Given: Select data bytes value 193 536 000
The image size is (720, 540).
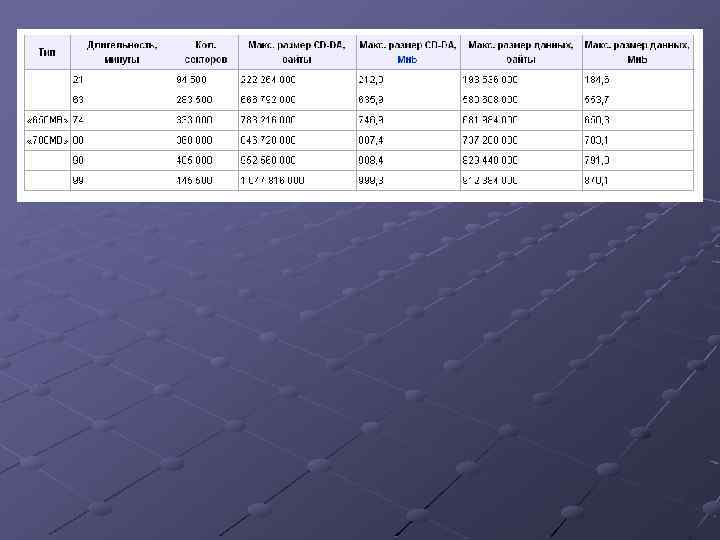Looking at the screenshot, I should (490, 80).
